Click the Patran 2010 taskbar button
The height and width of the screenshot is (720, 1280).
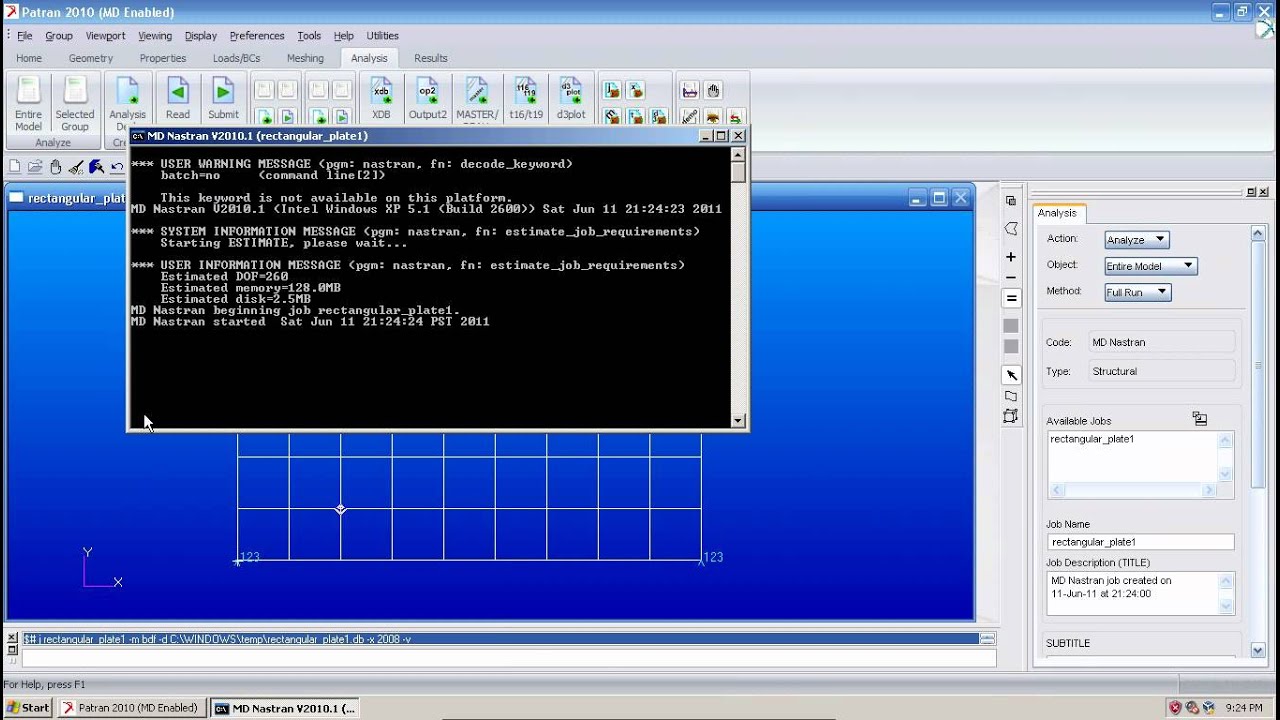[x=132, y=707]
